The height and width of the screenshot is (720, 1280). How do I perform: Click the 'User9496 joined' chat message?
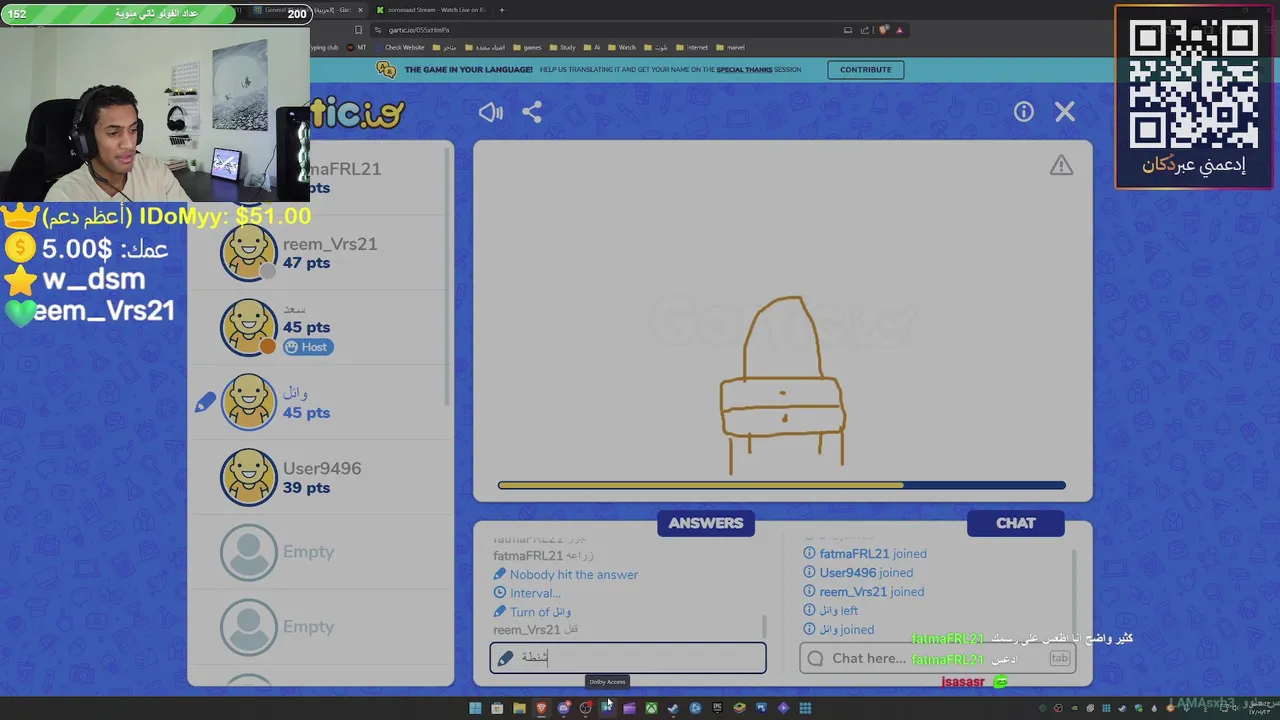[866, 573]
